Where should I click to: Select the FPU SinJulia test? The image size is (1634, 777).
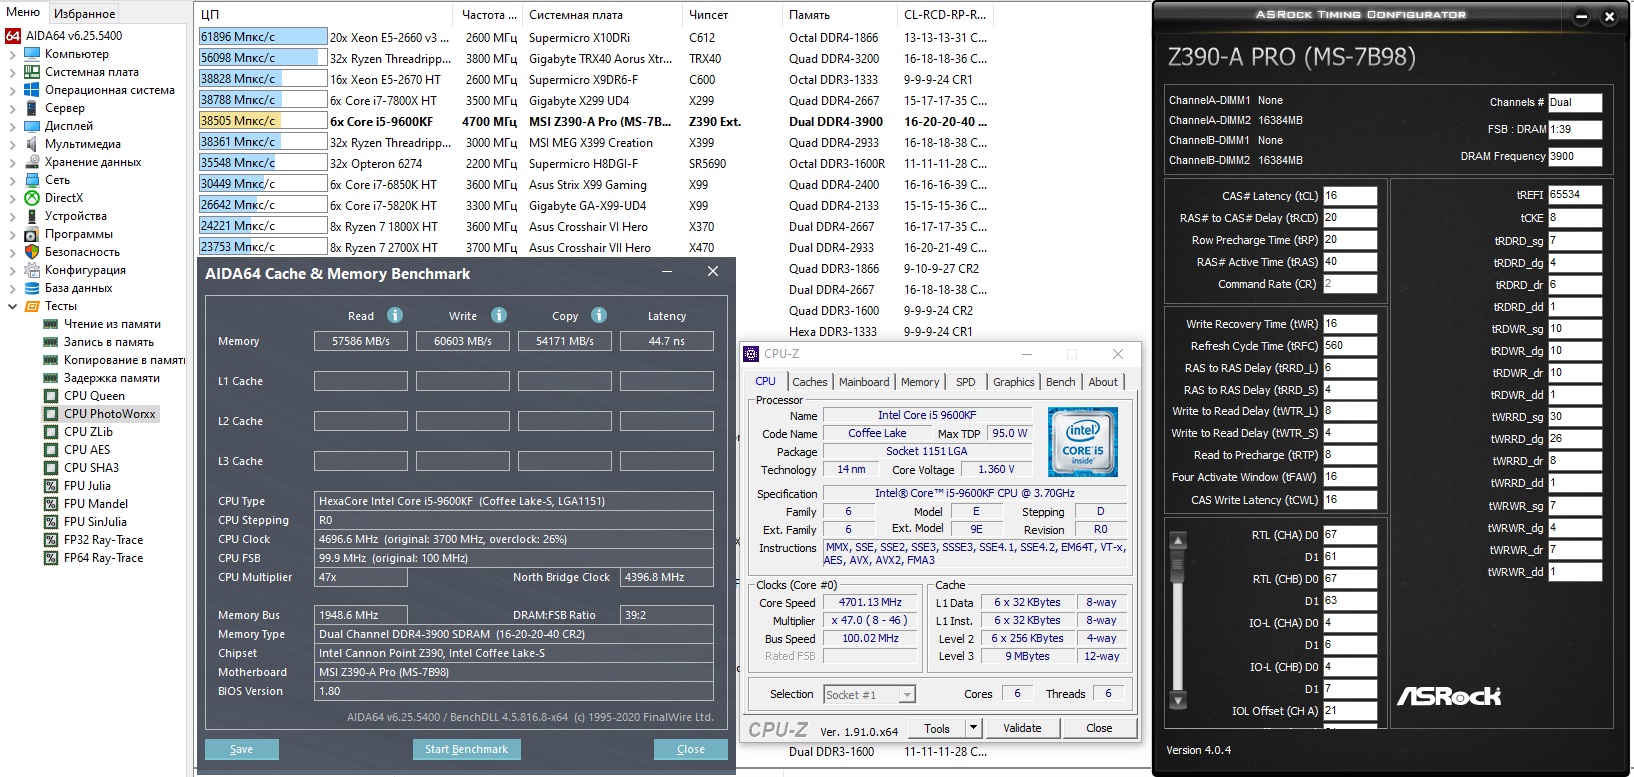click(x=95, y=522)
